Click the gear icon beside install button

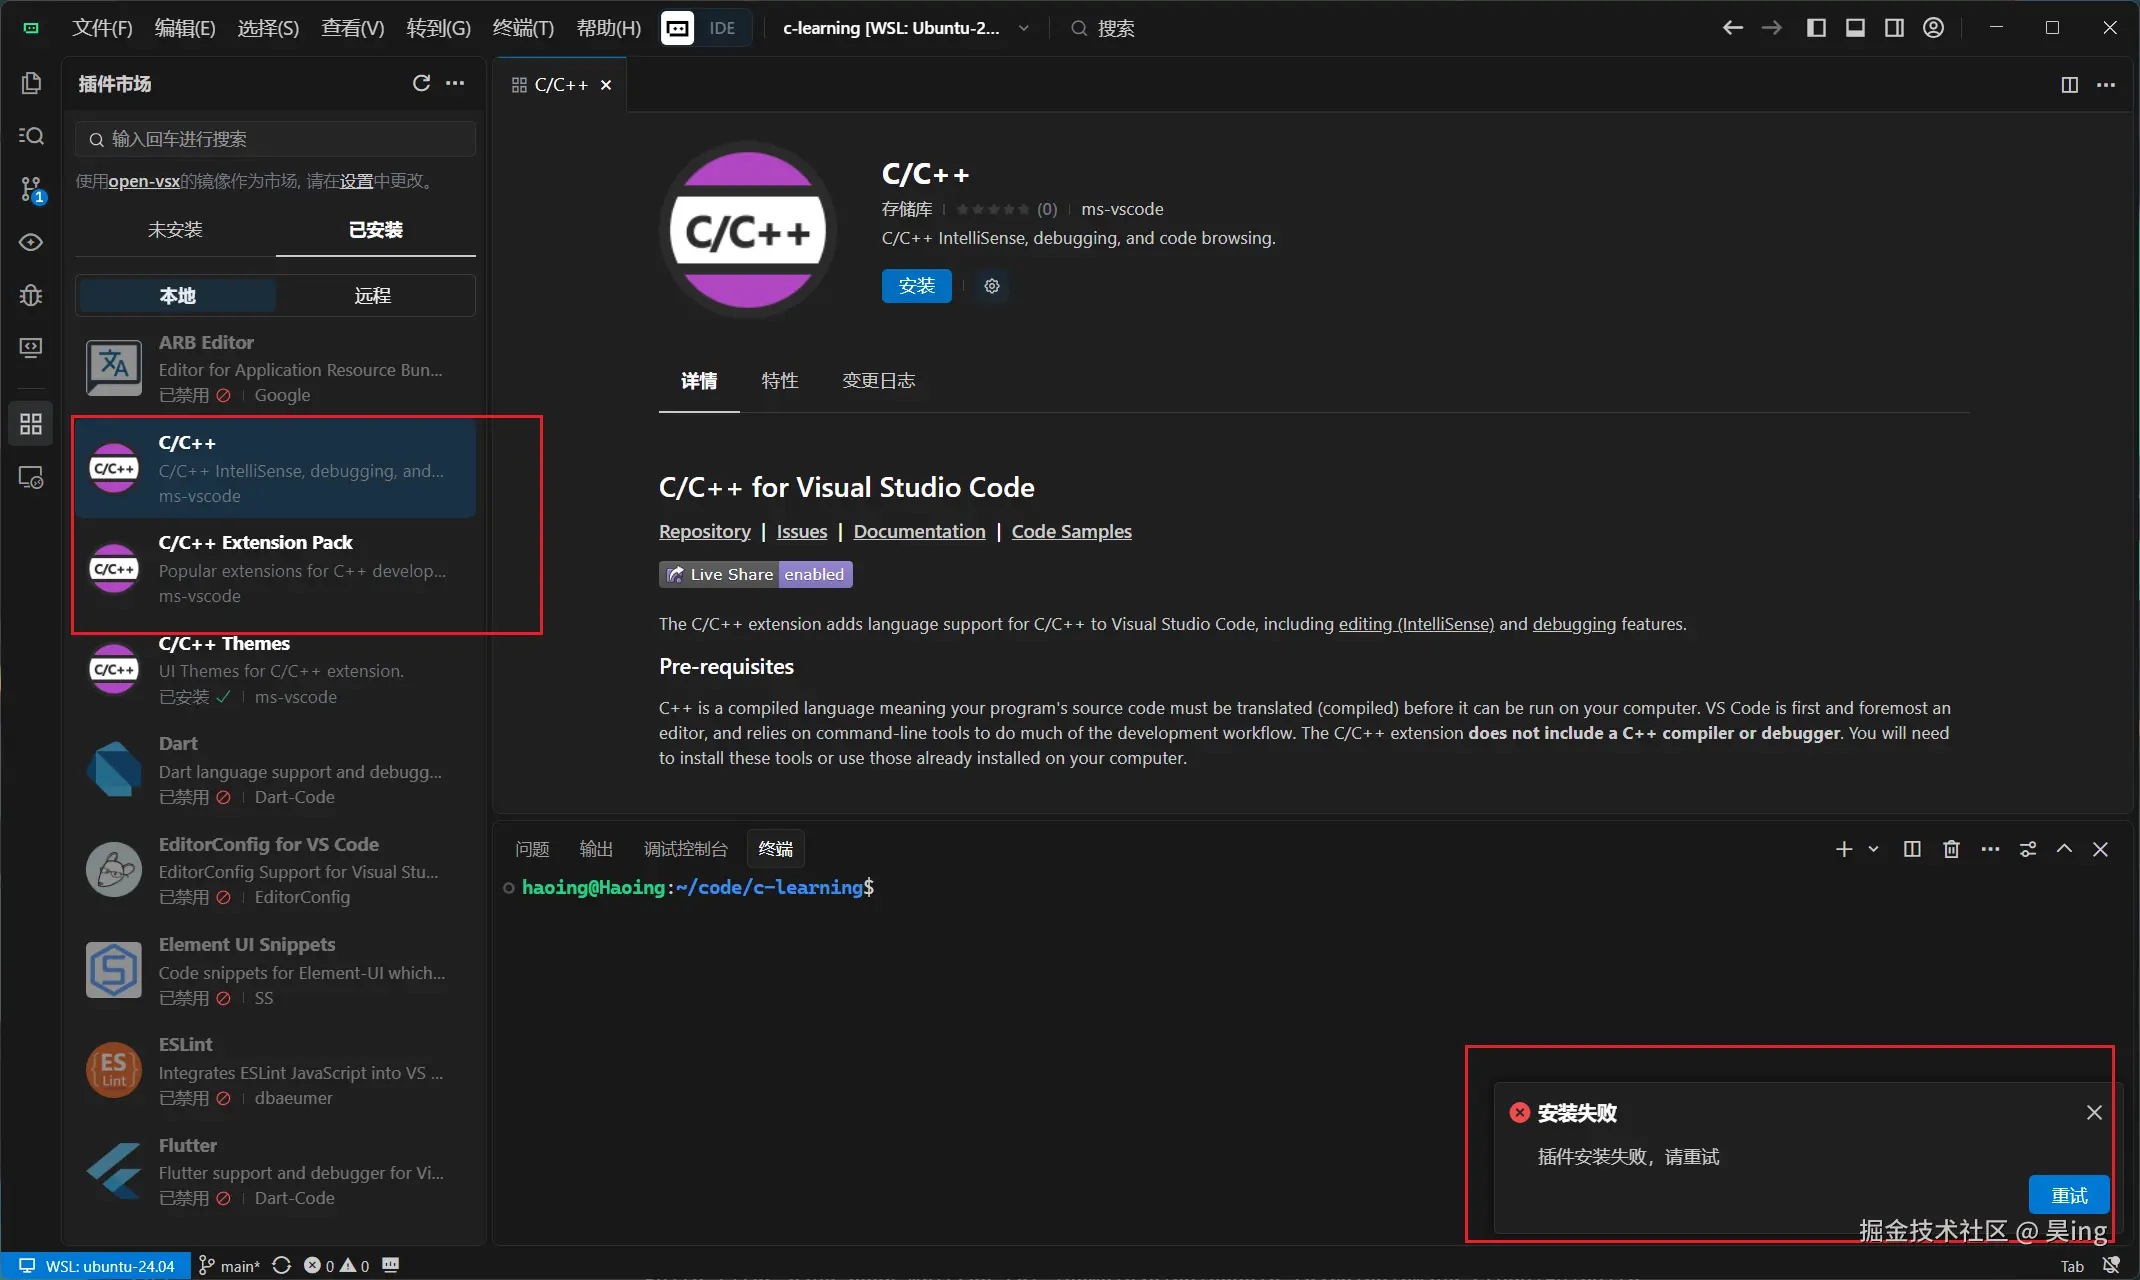991,286
